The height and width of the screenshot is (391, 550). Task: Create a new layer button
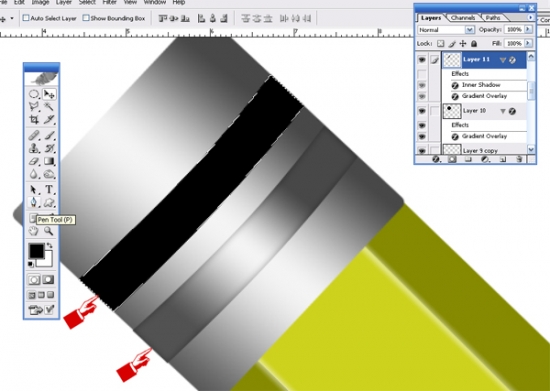(x=502, y=160)
